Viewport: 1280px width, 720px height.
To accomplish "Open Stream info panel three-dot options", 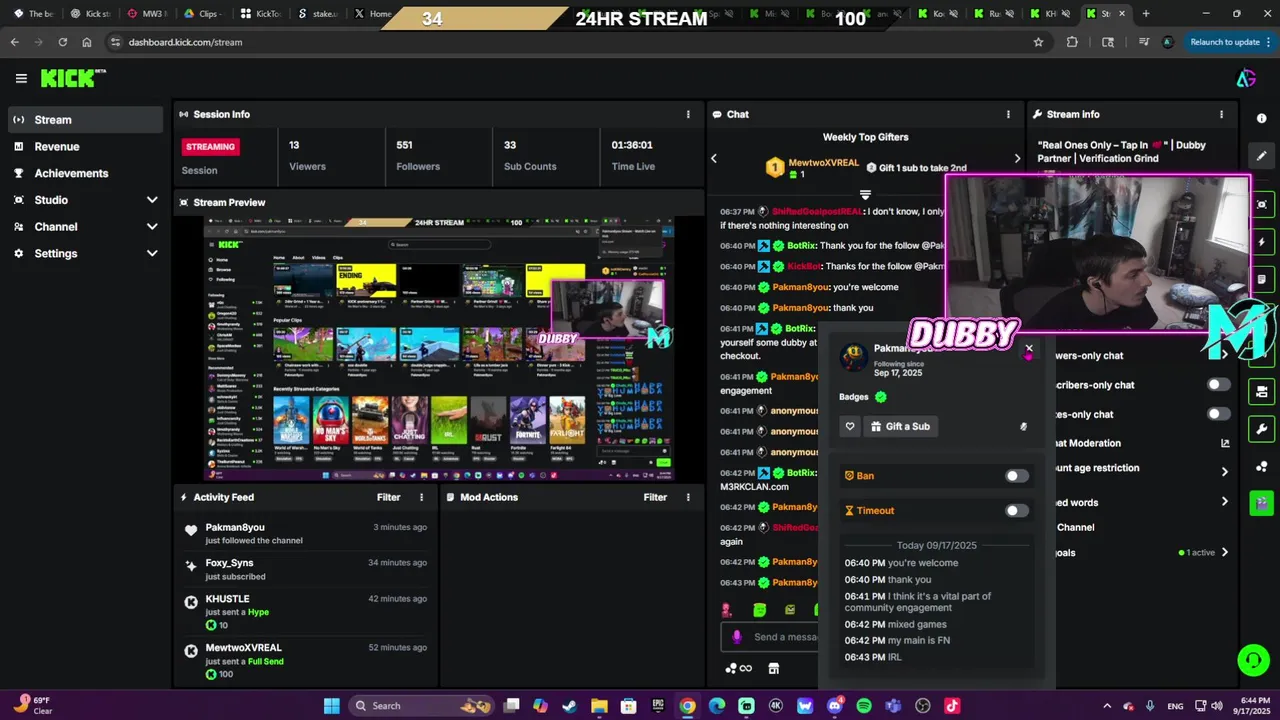I will click(x=1221, y=114).
